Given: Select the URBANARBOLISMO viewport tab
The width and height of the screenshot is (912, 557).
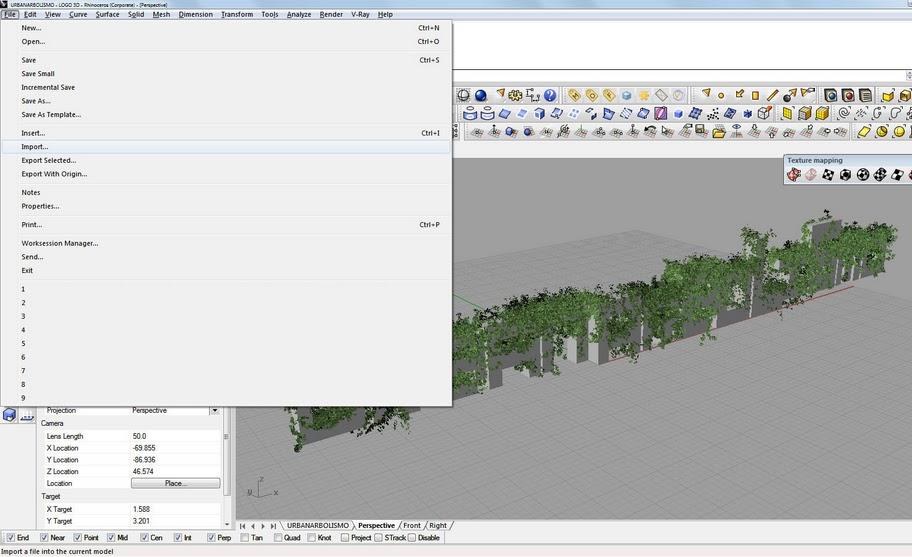Looking at the screenshot, I should point(318,526).
